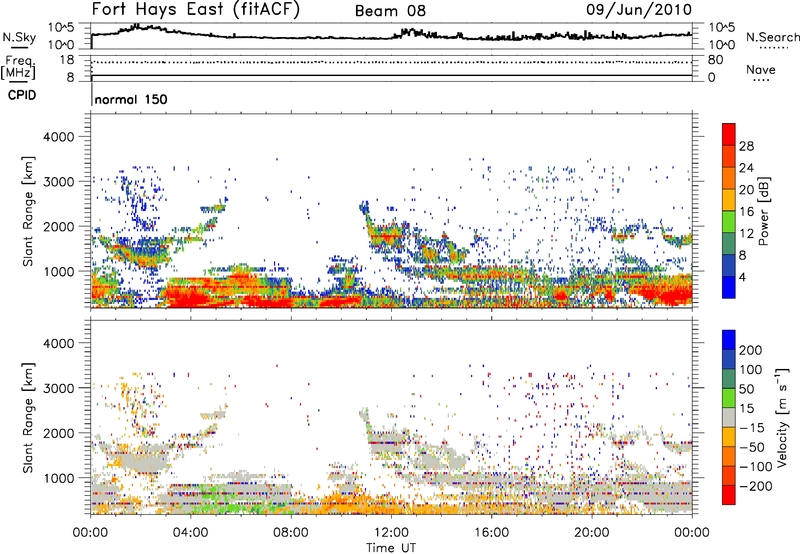
Task: Click the 'Freq. [MHz]' axis label
Action: click(19, 68)
